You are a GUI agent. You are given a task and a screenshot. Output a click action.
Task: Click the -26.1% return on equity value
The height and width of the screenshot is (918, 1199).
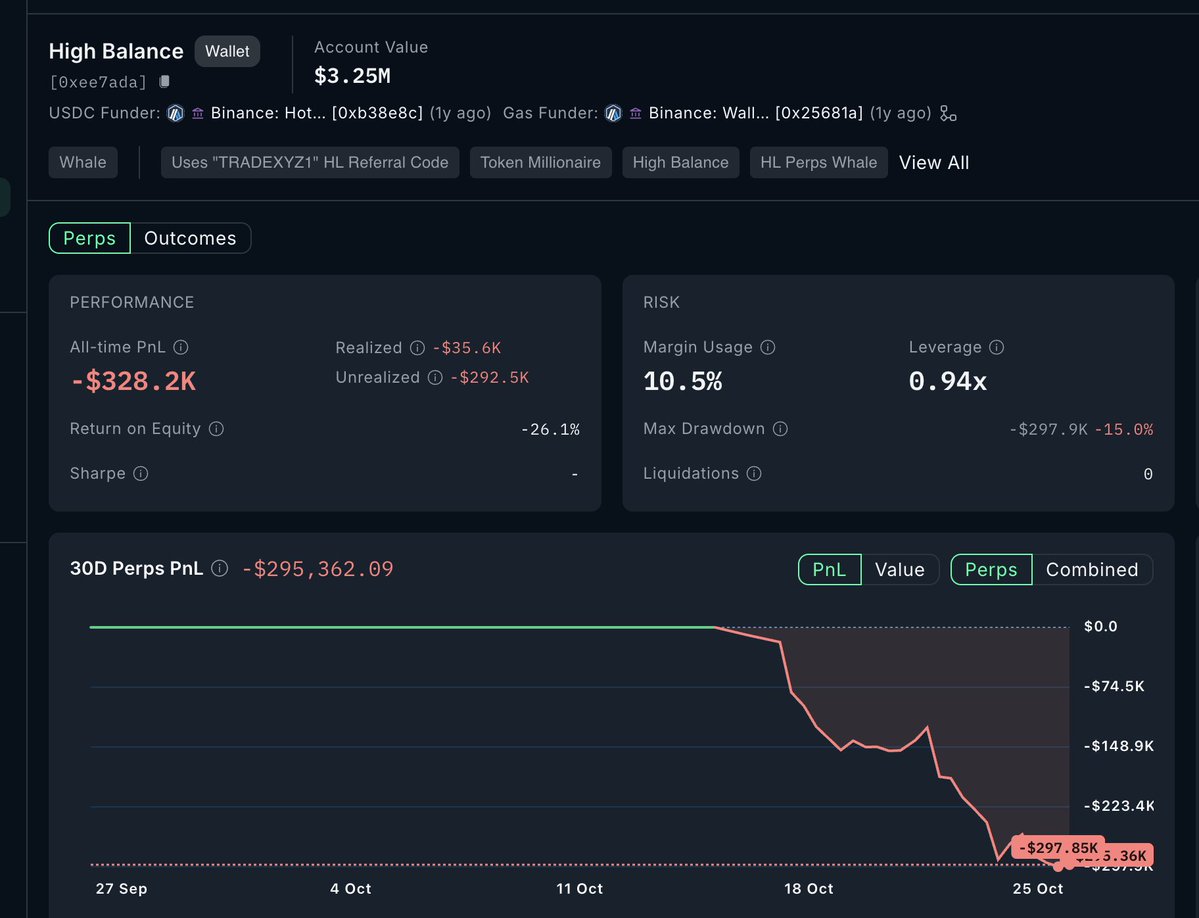(x=550, y=430)
